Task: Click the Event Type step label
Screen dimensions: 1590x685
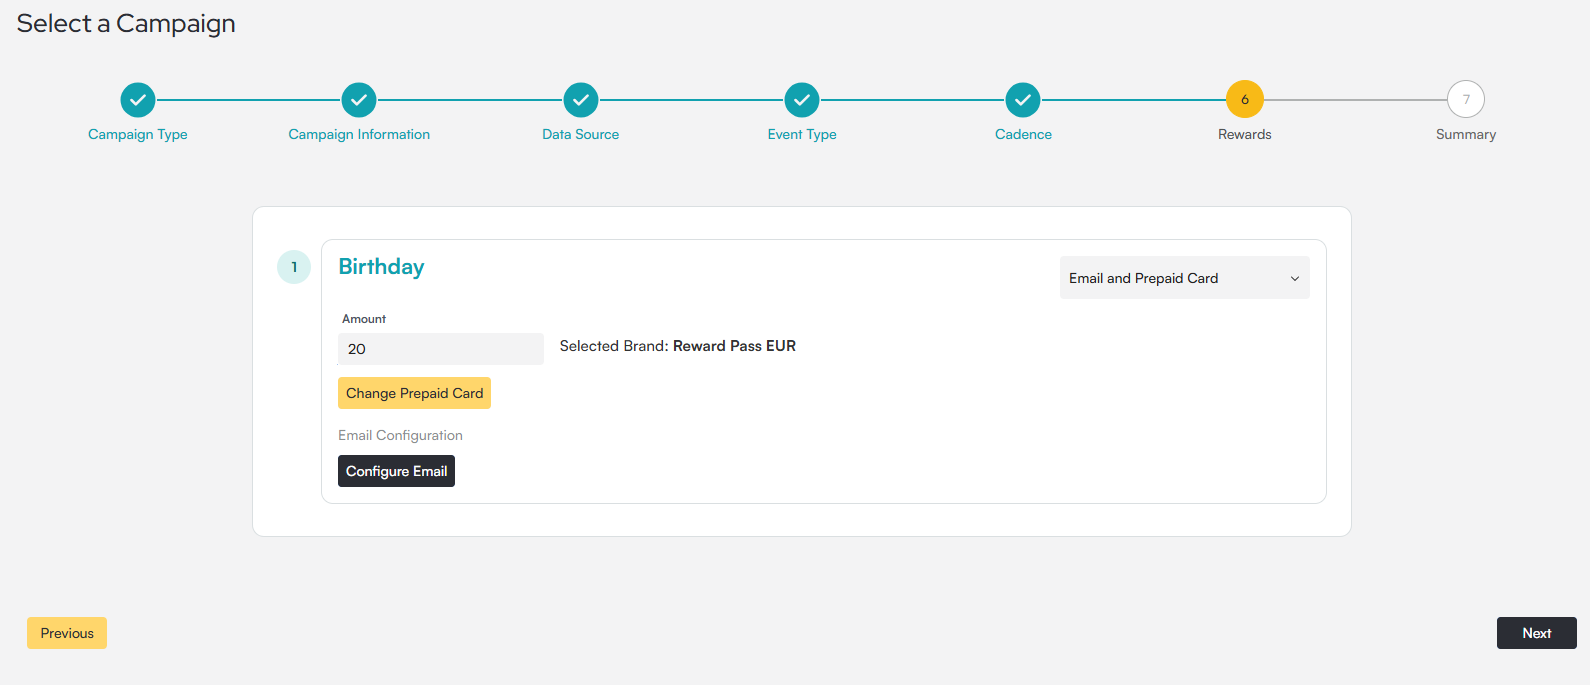Action: coord(802,134)
